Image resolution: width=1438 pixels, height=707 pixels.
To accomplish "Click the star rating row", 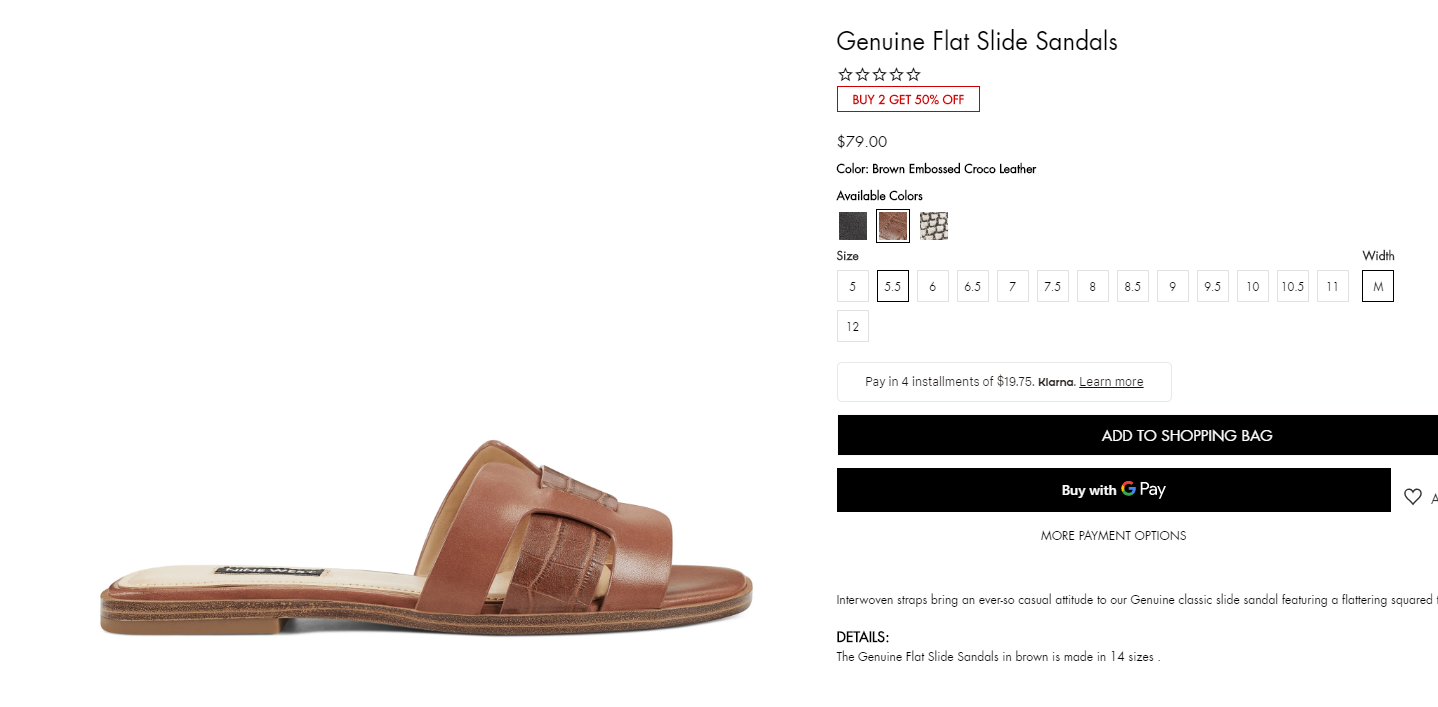I will pos(879,74).
